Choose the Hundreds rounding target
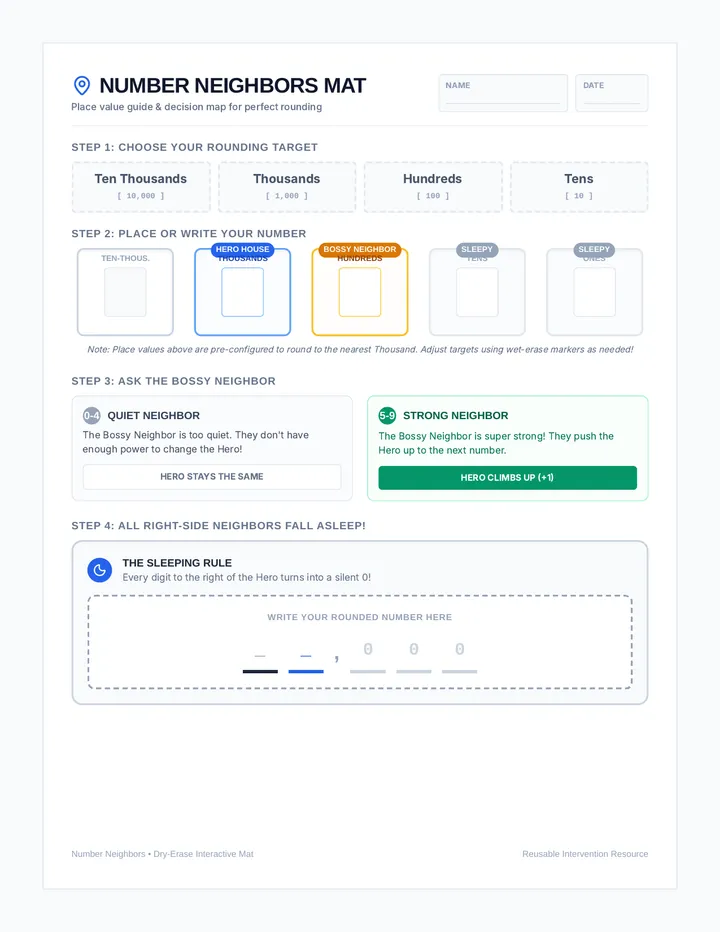The image size is (720, 932). click(x=433, y=187)
